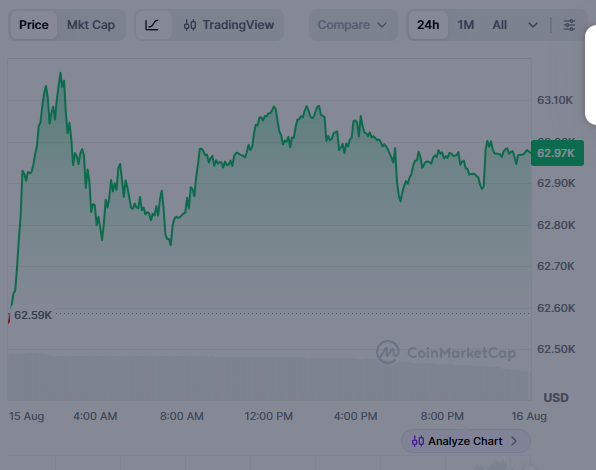Click the 4:00 PM time label
Image resolution: width=596 pixels, height=470 pixels.
[x=355, y=416]
